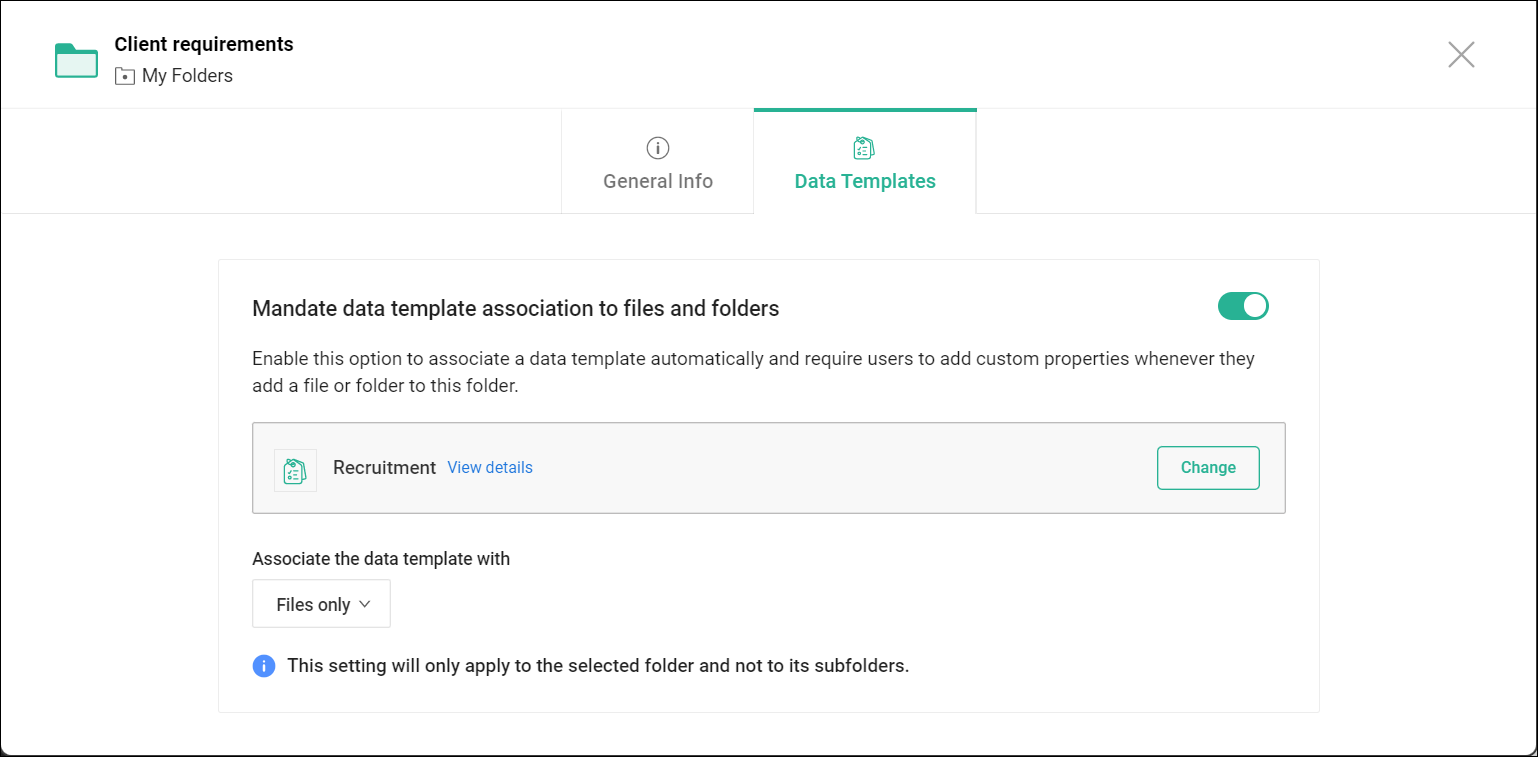Select the Data Templates tab label
The width and height of the screenshot is (1538, 757).
865,181
